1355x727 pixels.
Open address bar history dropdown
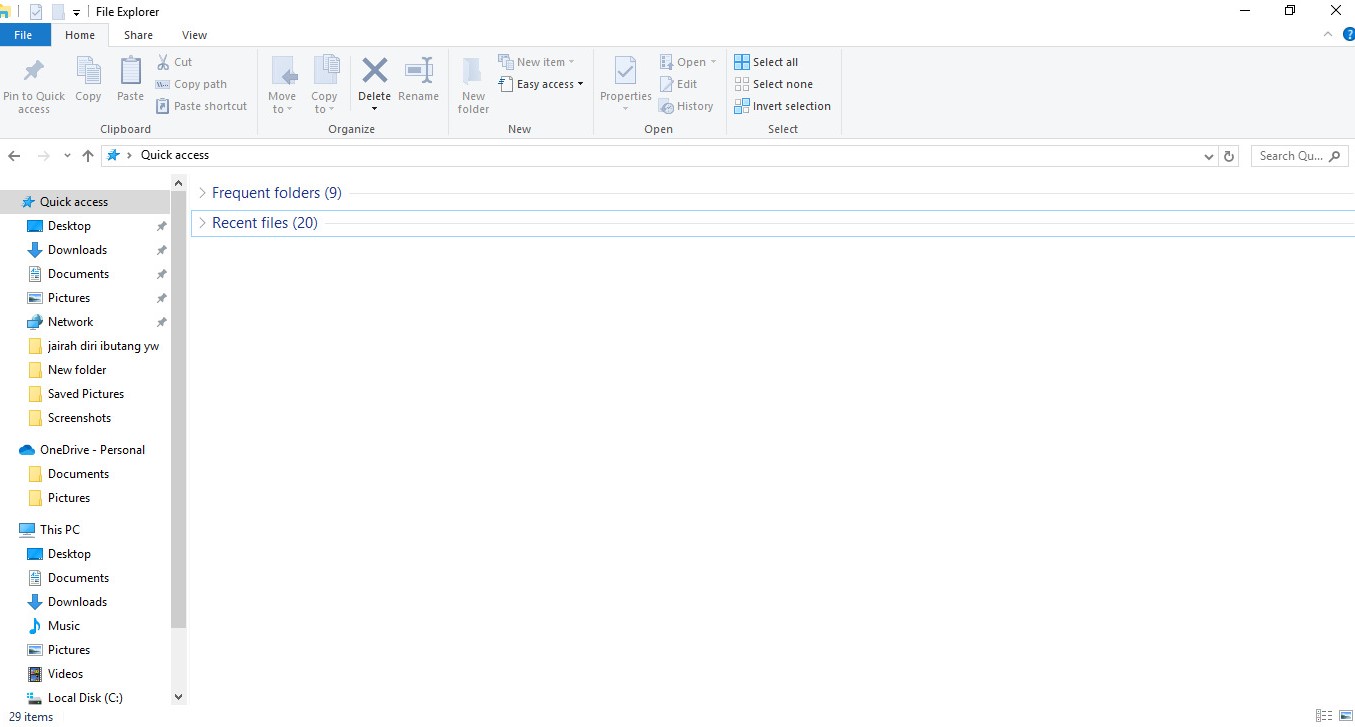pos(1208,156)
